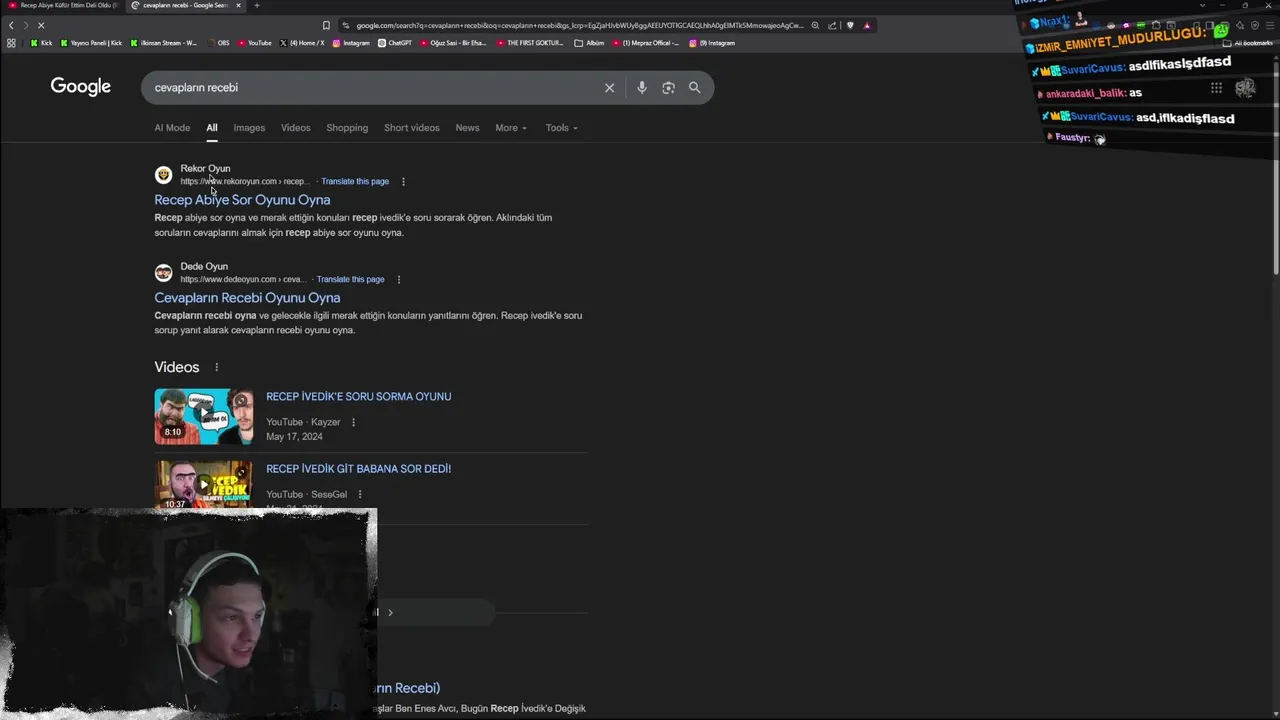Open 'RECEP İVEDİK GİT BABANA SOR DEDİ!' video

click(x=358, y=469)
